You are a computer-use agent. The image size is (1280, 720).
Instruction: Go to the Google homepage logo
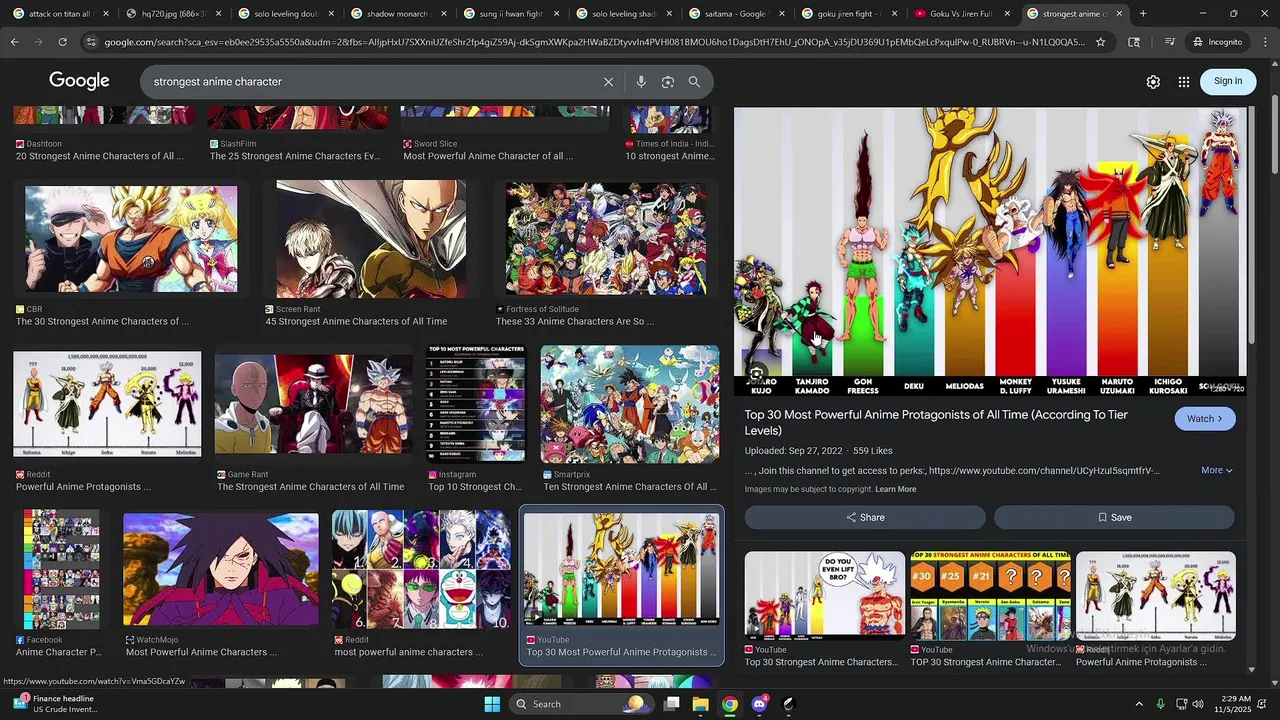[x=79, y=81]
